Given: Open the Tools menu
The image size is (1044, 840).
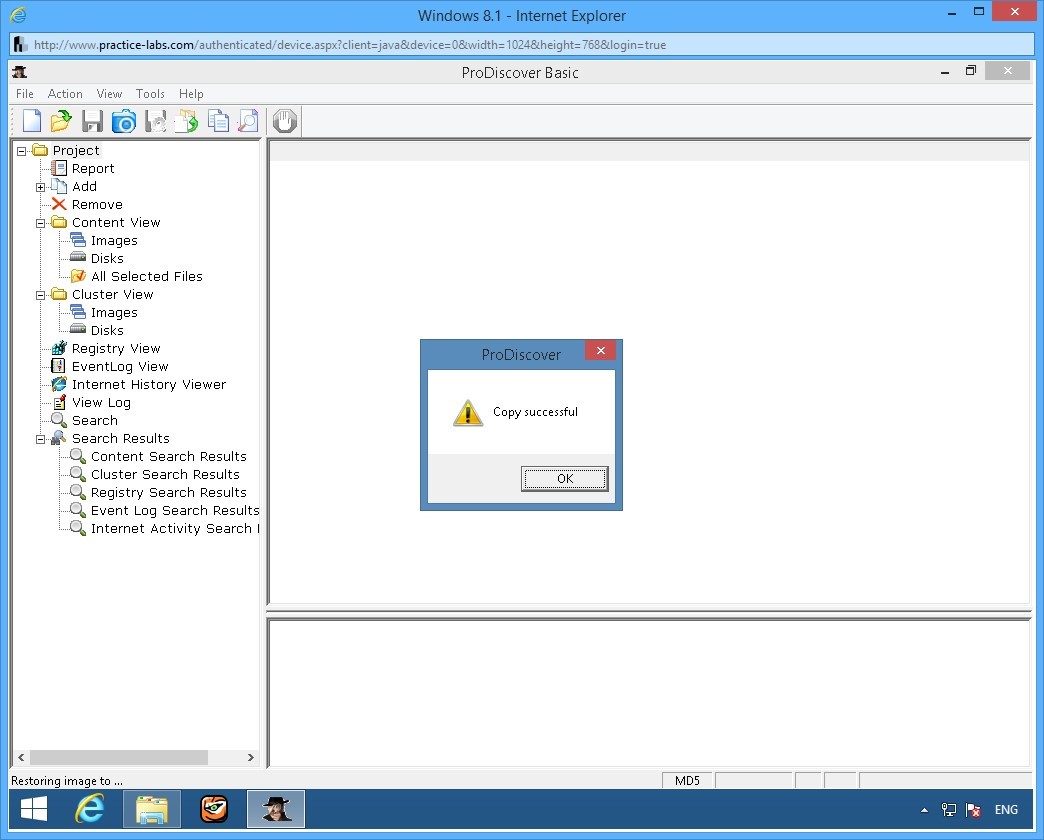Looking at the screenshot, I should point(150,94).
